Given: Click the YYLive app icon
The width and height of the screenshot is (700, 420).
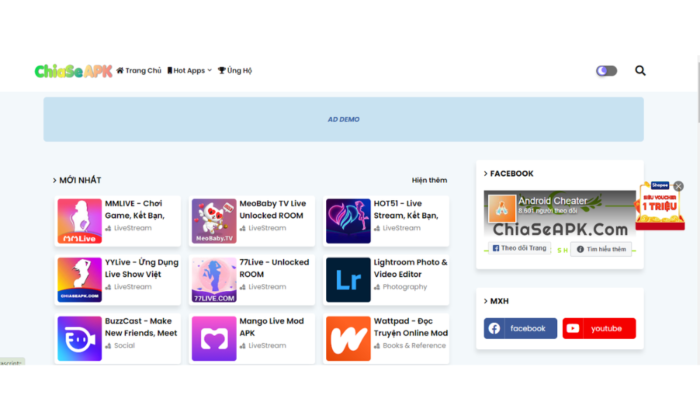Looking at the screenshot, I should pyautogui.click(x=79, y=280).
